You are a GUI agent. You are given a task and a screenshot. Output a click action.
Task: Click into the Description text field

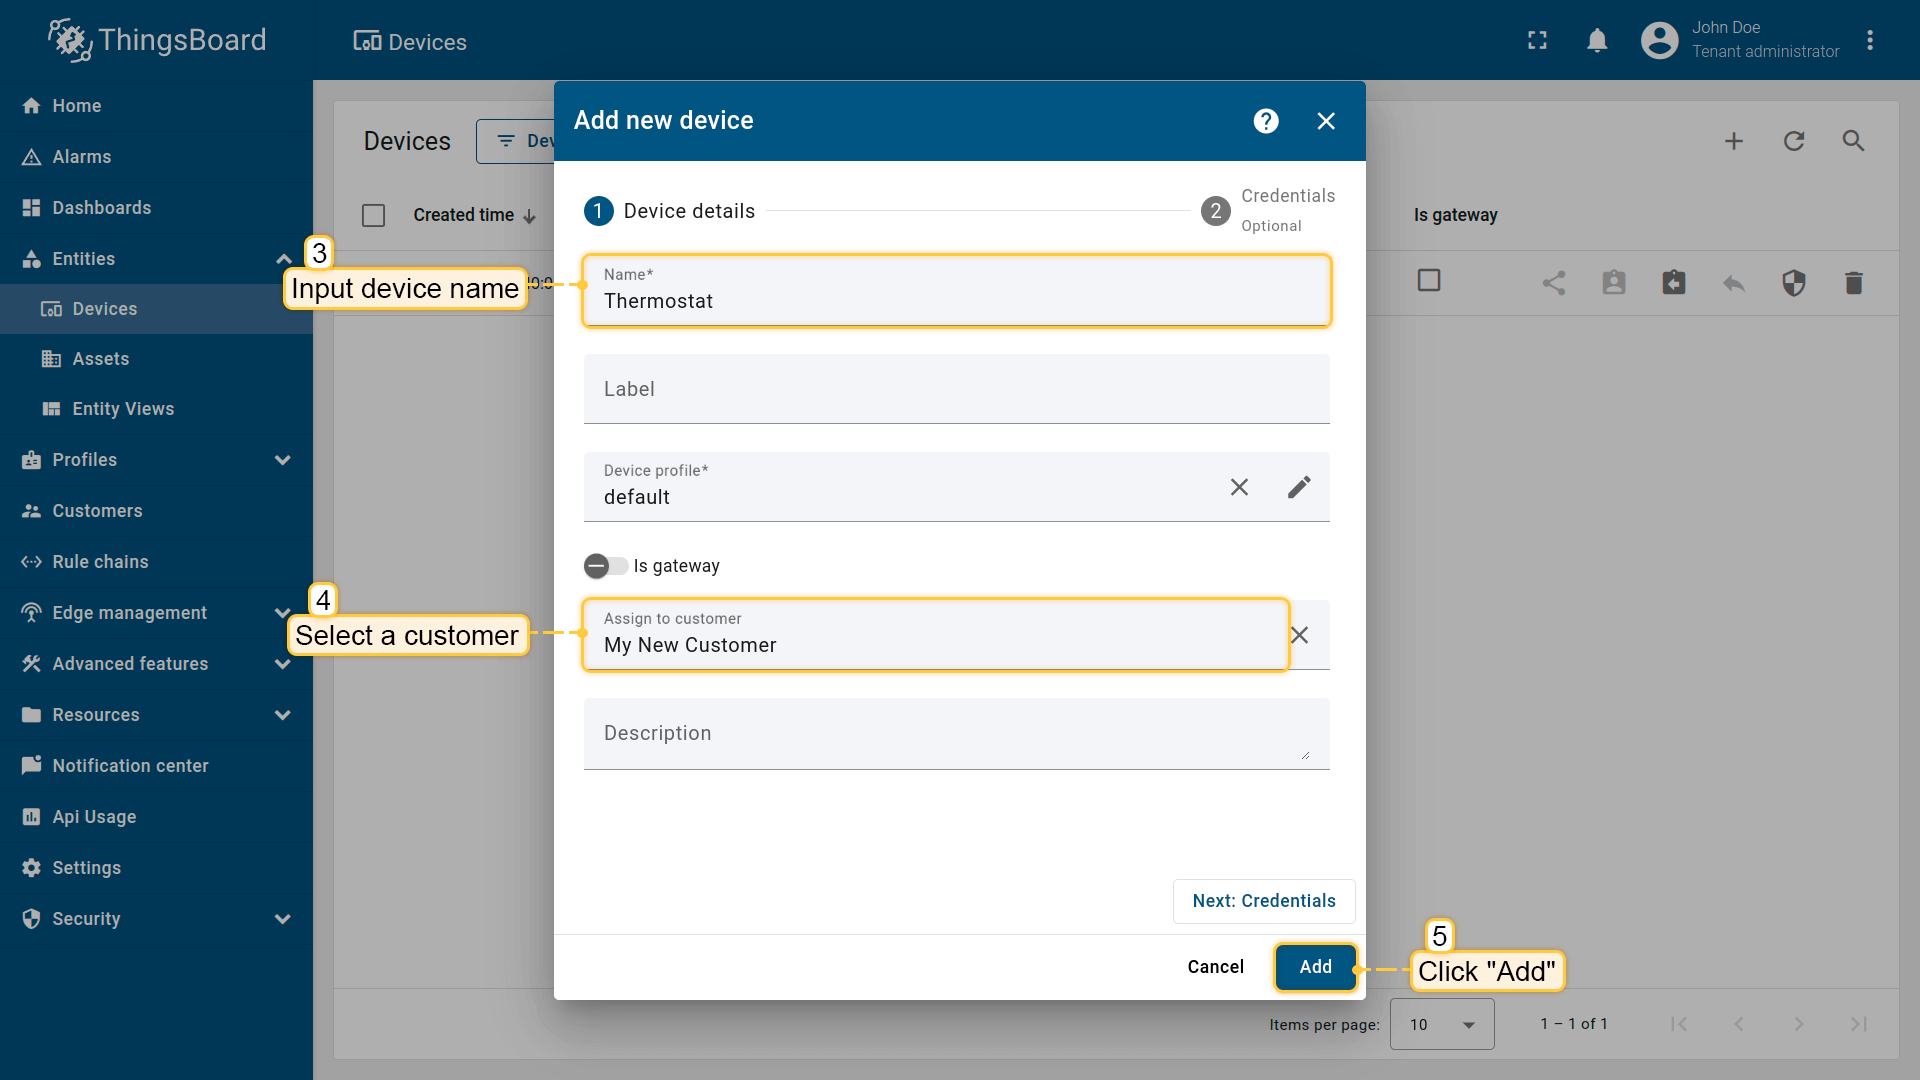[955, 734]
